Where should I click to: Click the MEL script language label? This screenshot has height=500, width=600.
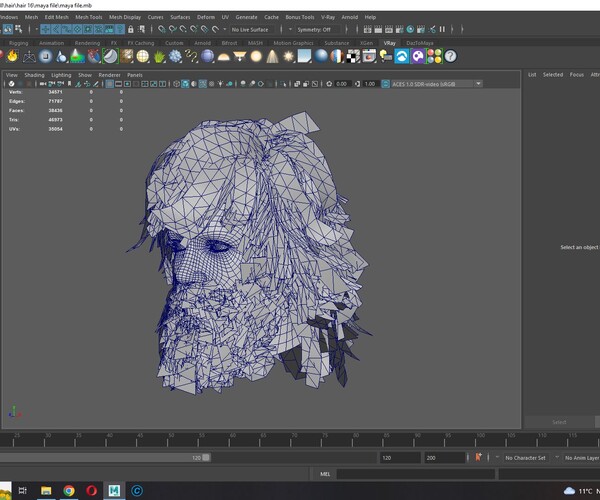tap(325, 474)
